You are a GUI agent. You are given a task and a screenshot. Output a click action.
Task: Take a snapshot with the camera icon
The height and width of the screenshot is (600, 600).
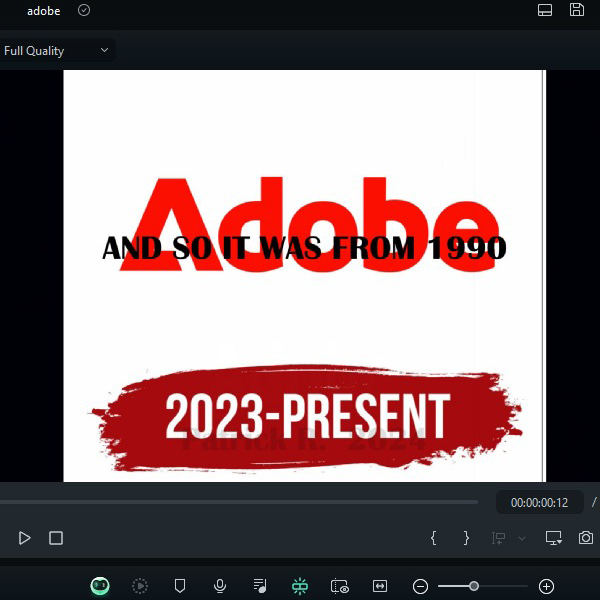(586, 538)
